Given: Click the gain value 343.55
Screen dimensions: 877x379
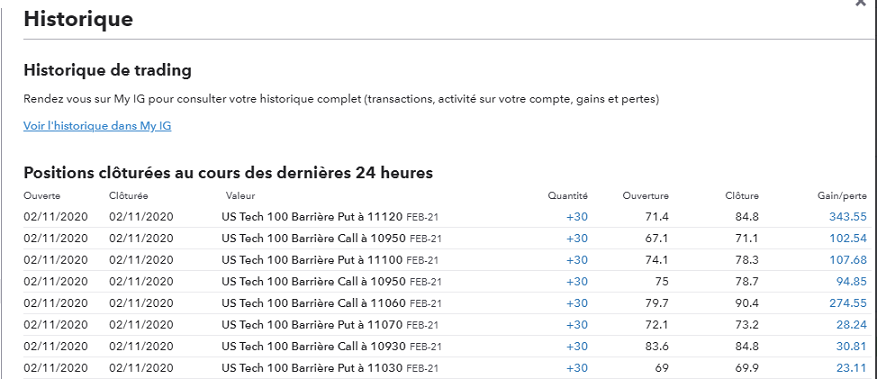Looking at the screenshot, I should (x=848, y=217).
